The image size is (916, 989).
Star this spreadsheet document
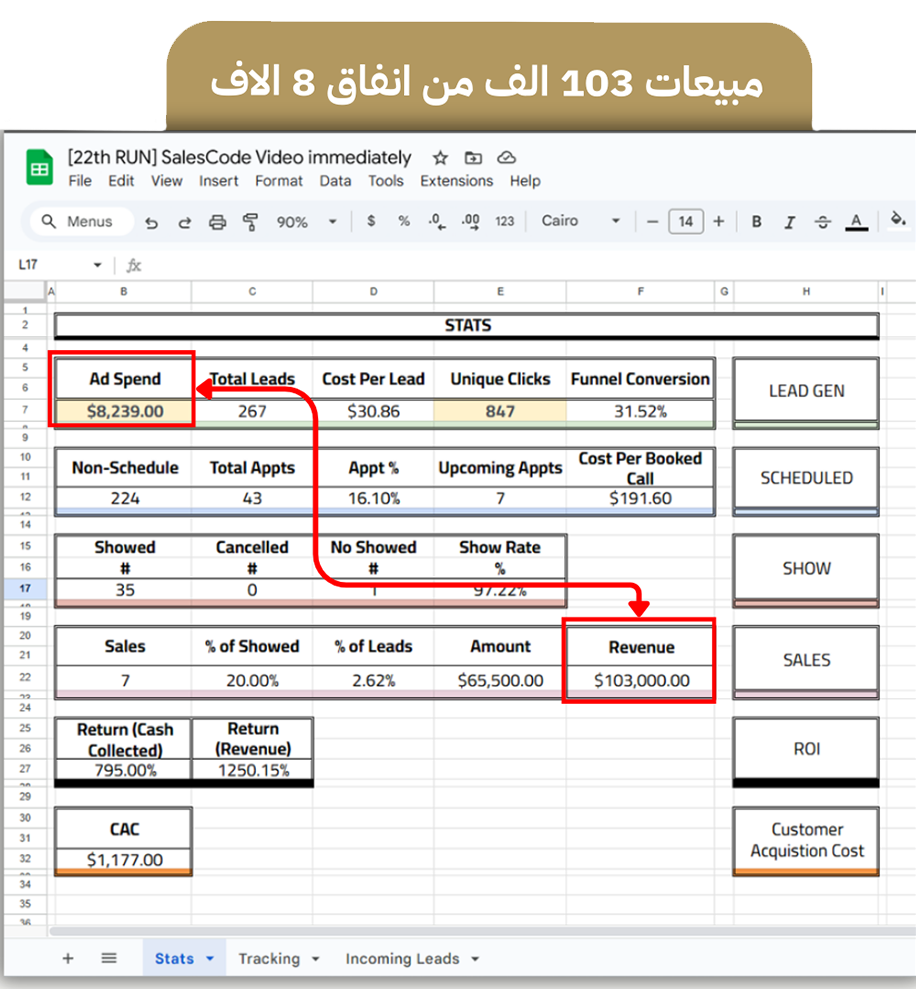point(440,158)
